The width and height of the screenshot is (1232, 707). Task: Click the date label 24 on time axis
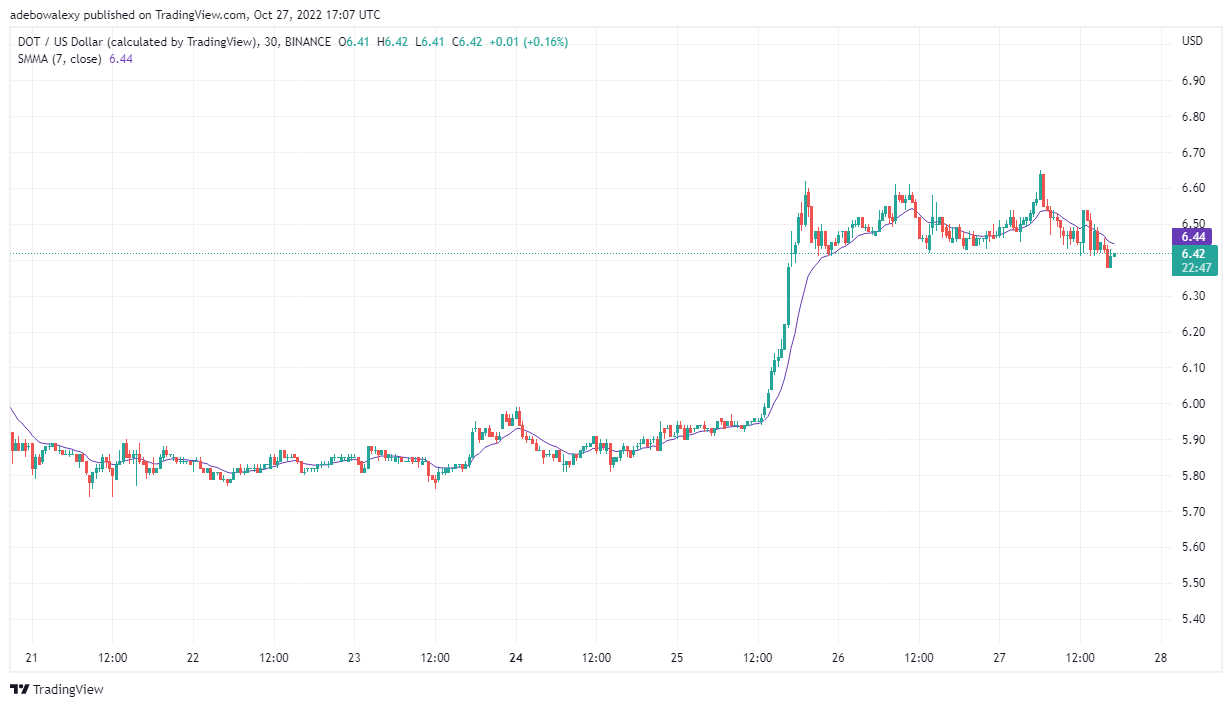[516, 658]
